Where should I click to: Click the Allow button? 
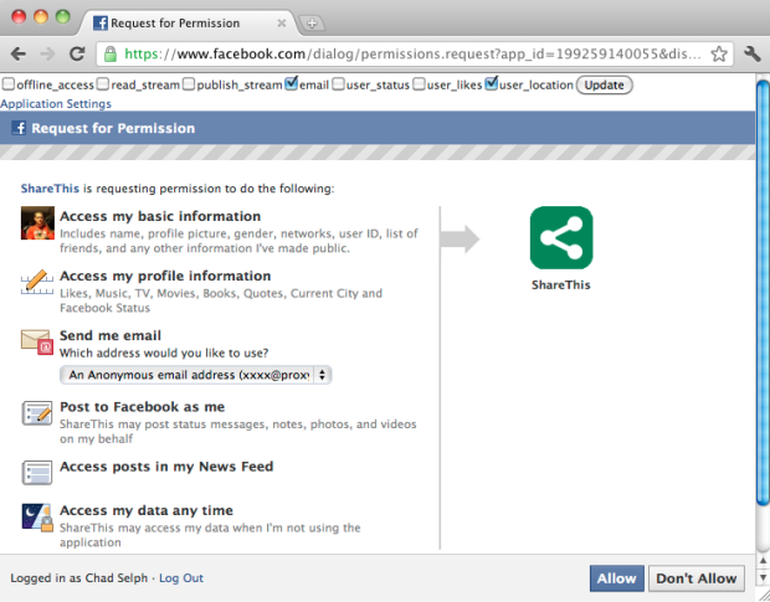(617, 578)
